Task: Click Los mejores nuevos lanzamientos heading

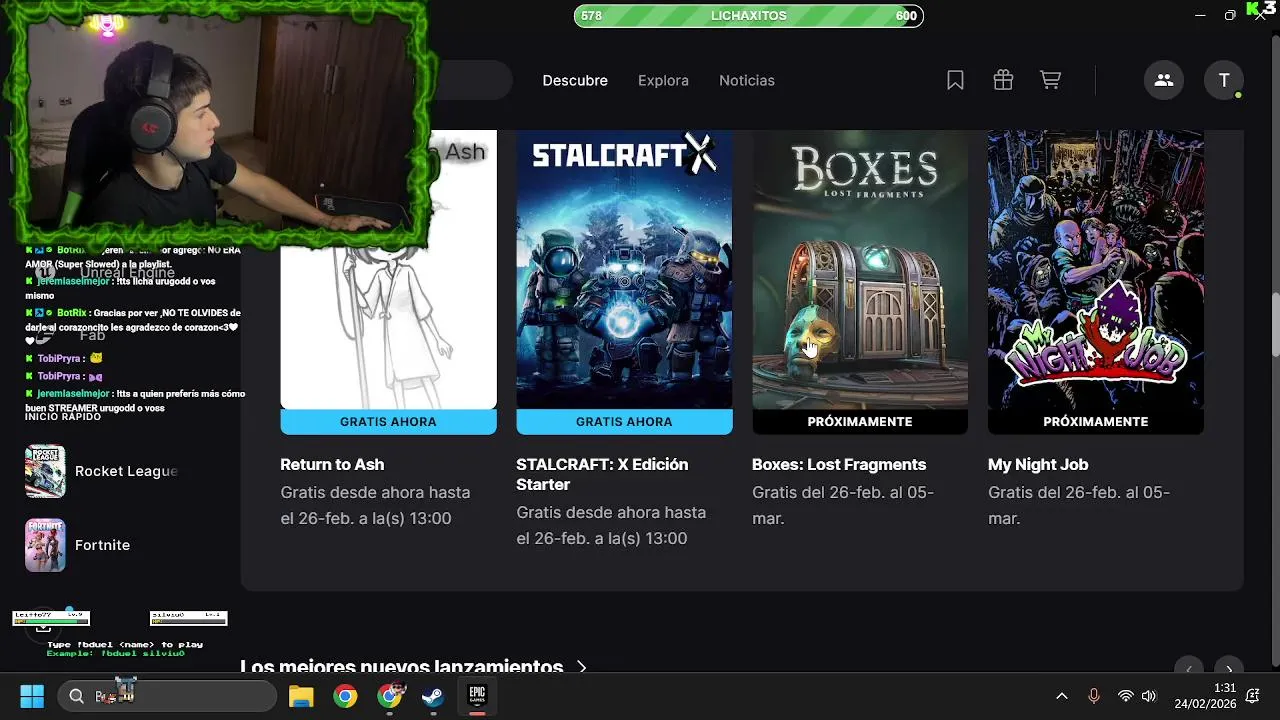Action: 401,667
